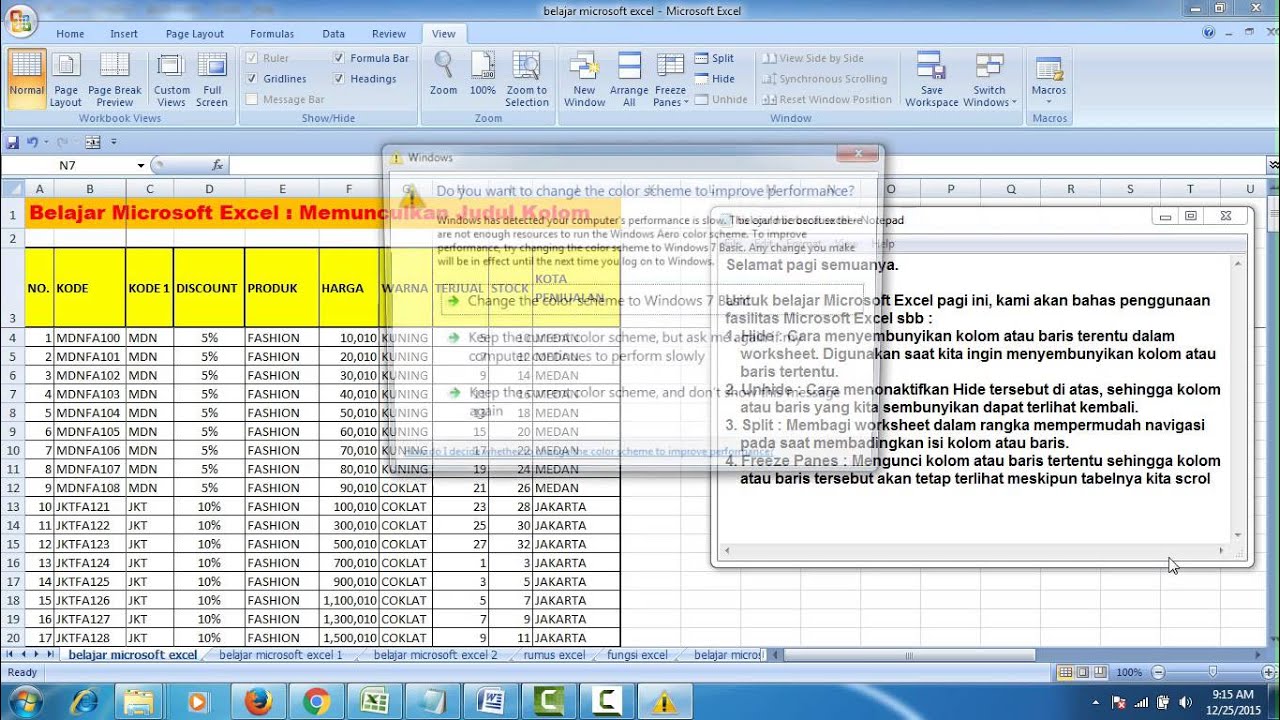Image resolution: width=1280 pixels, height=720 pixels.
Task: Click clock showing 9:15 AM
Action: coord(1231,694)
